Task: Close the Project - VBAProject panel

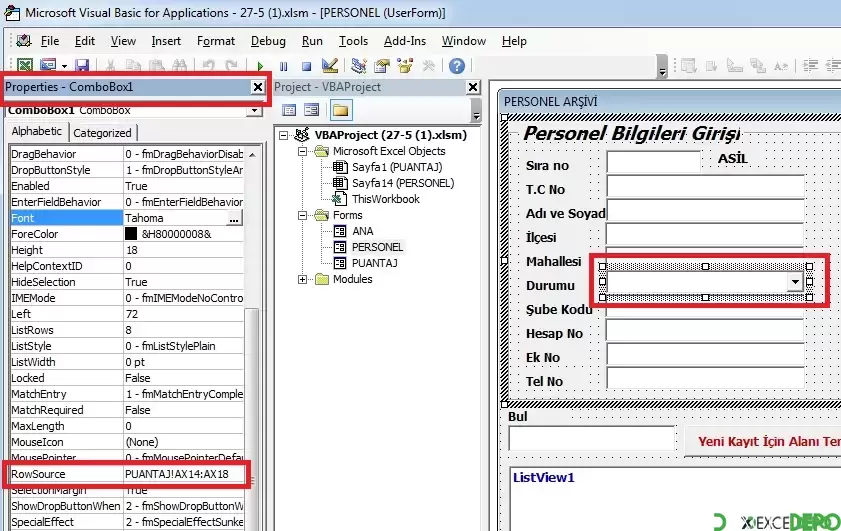Action: (x=473, y=87)
